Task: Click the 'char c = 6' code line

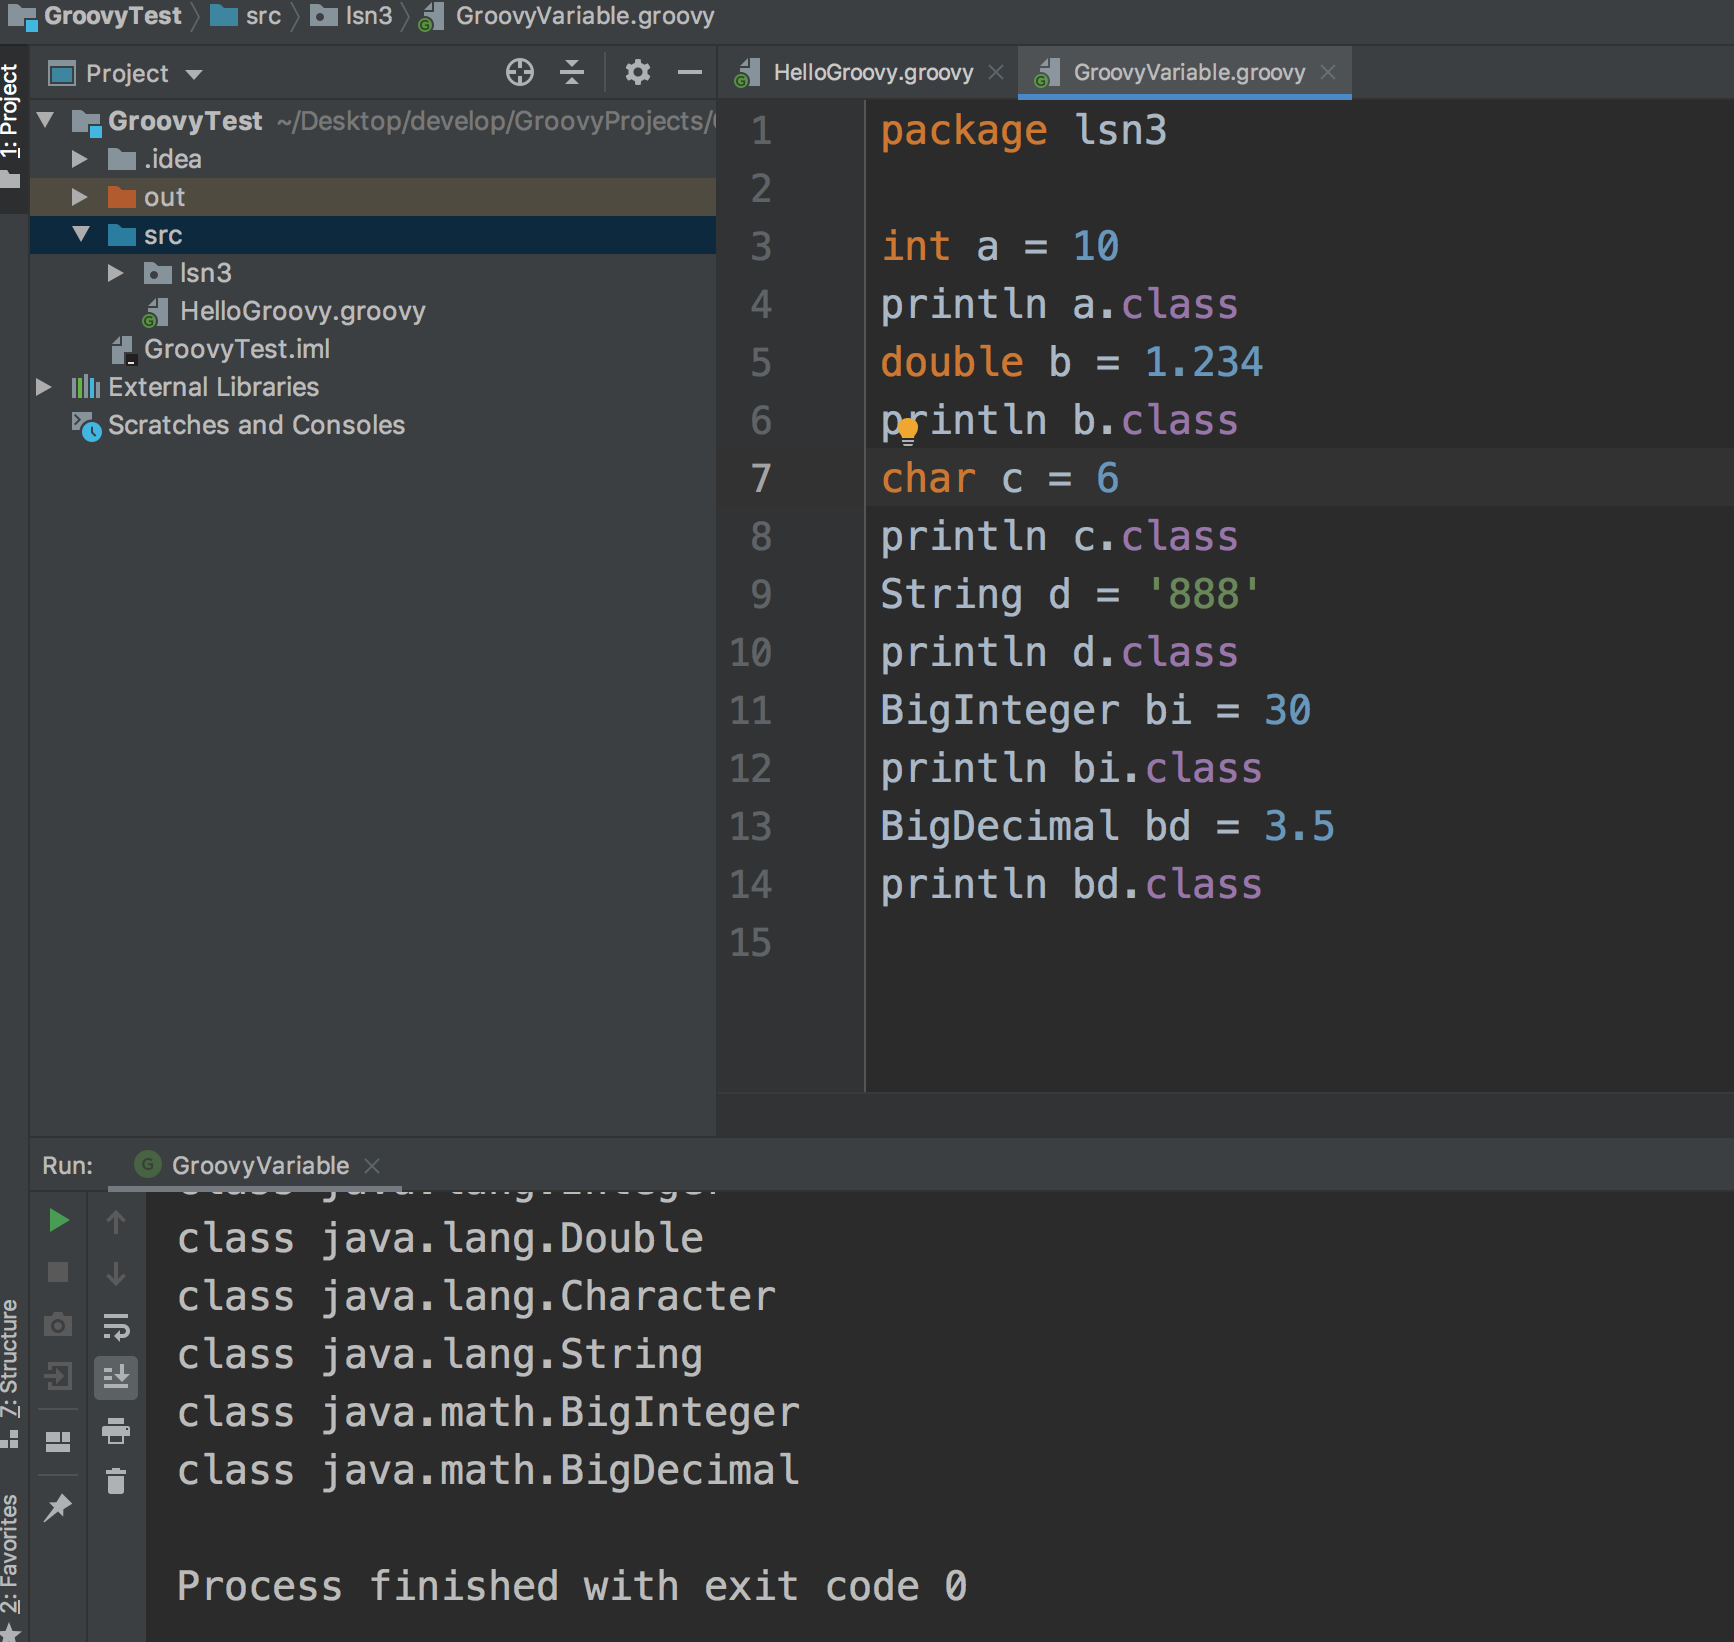Action: pyautogui.click(x=1000, y=478)
